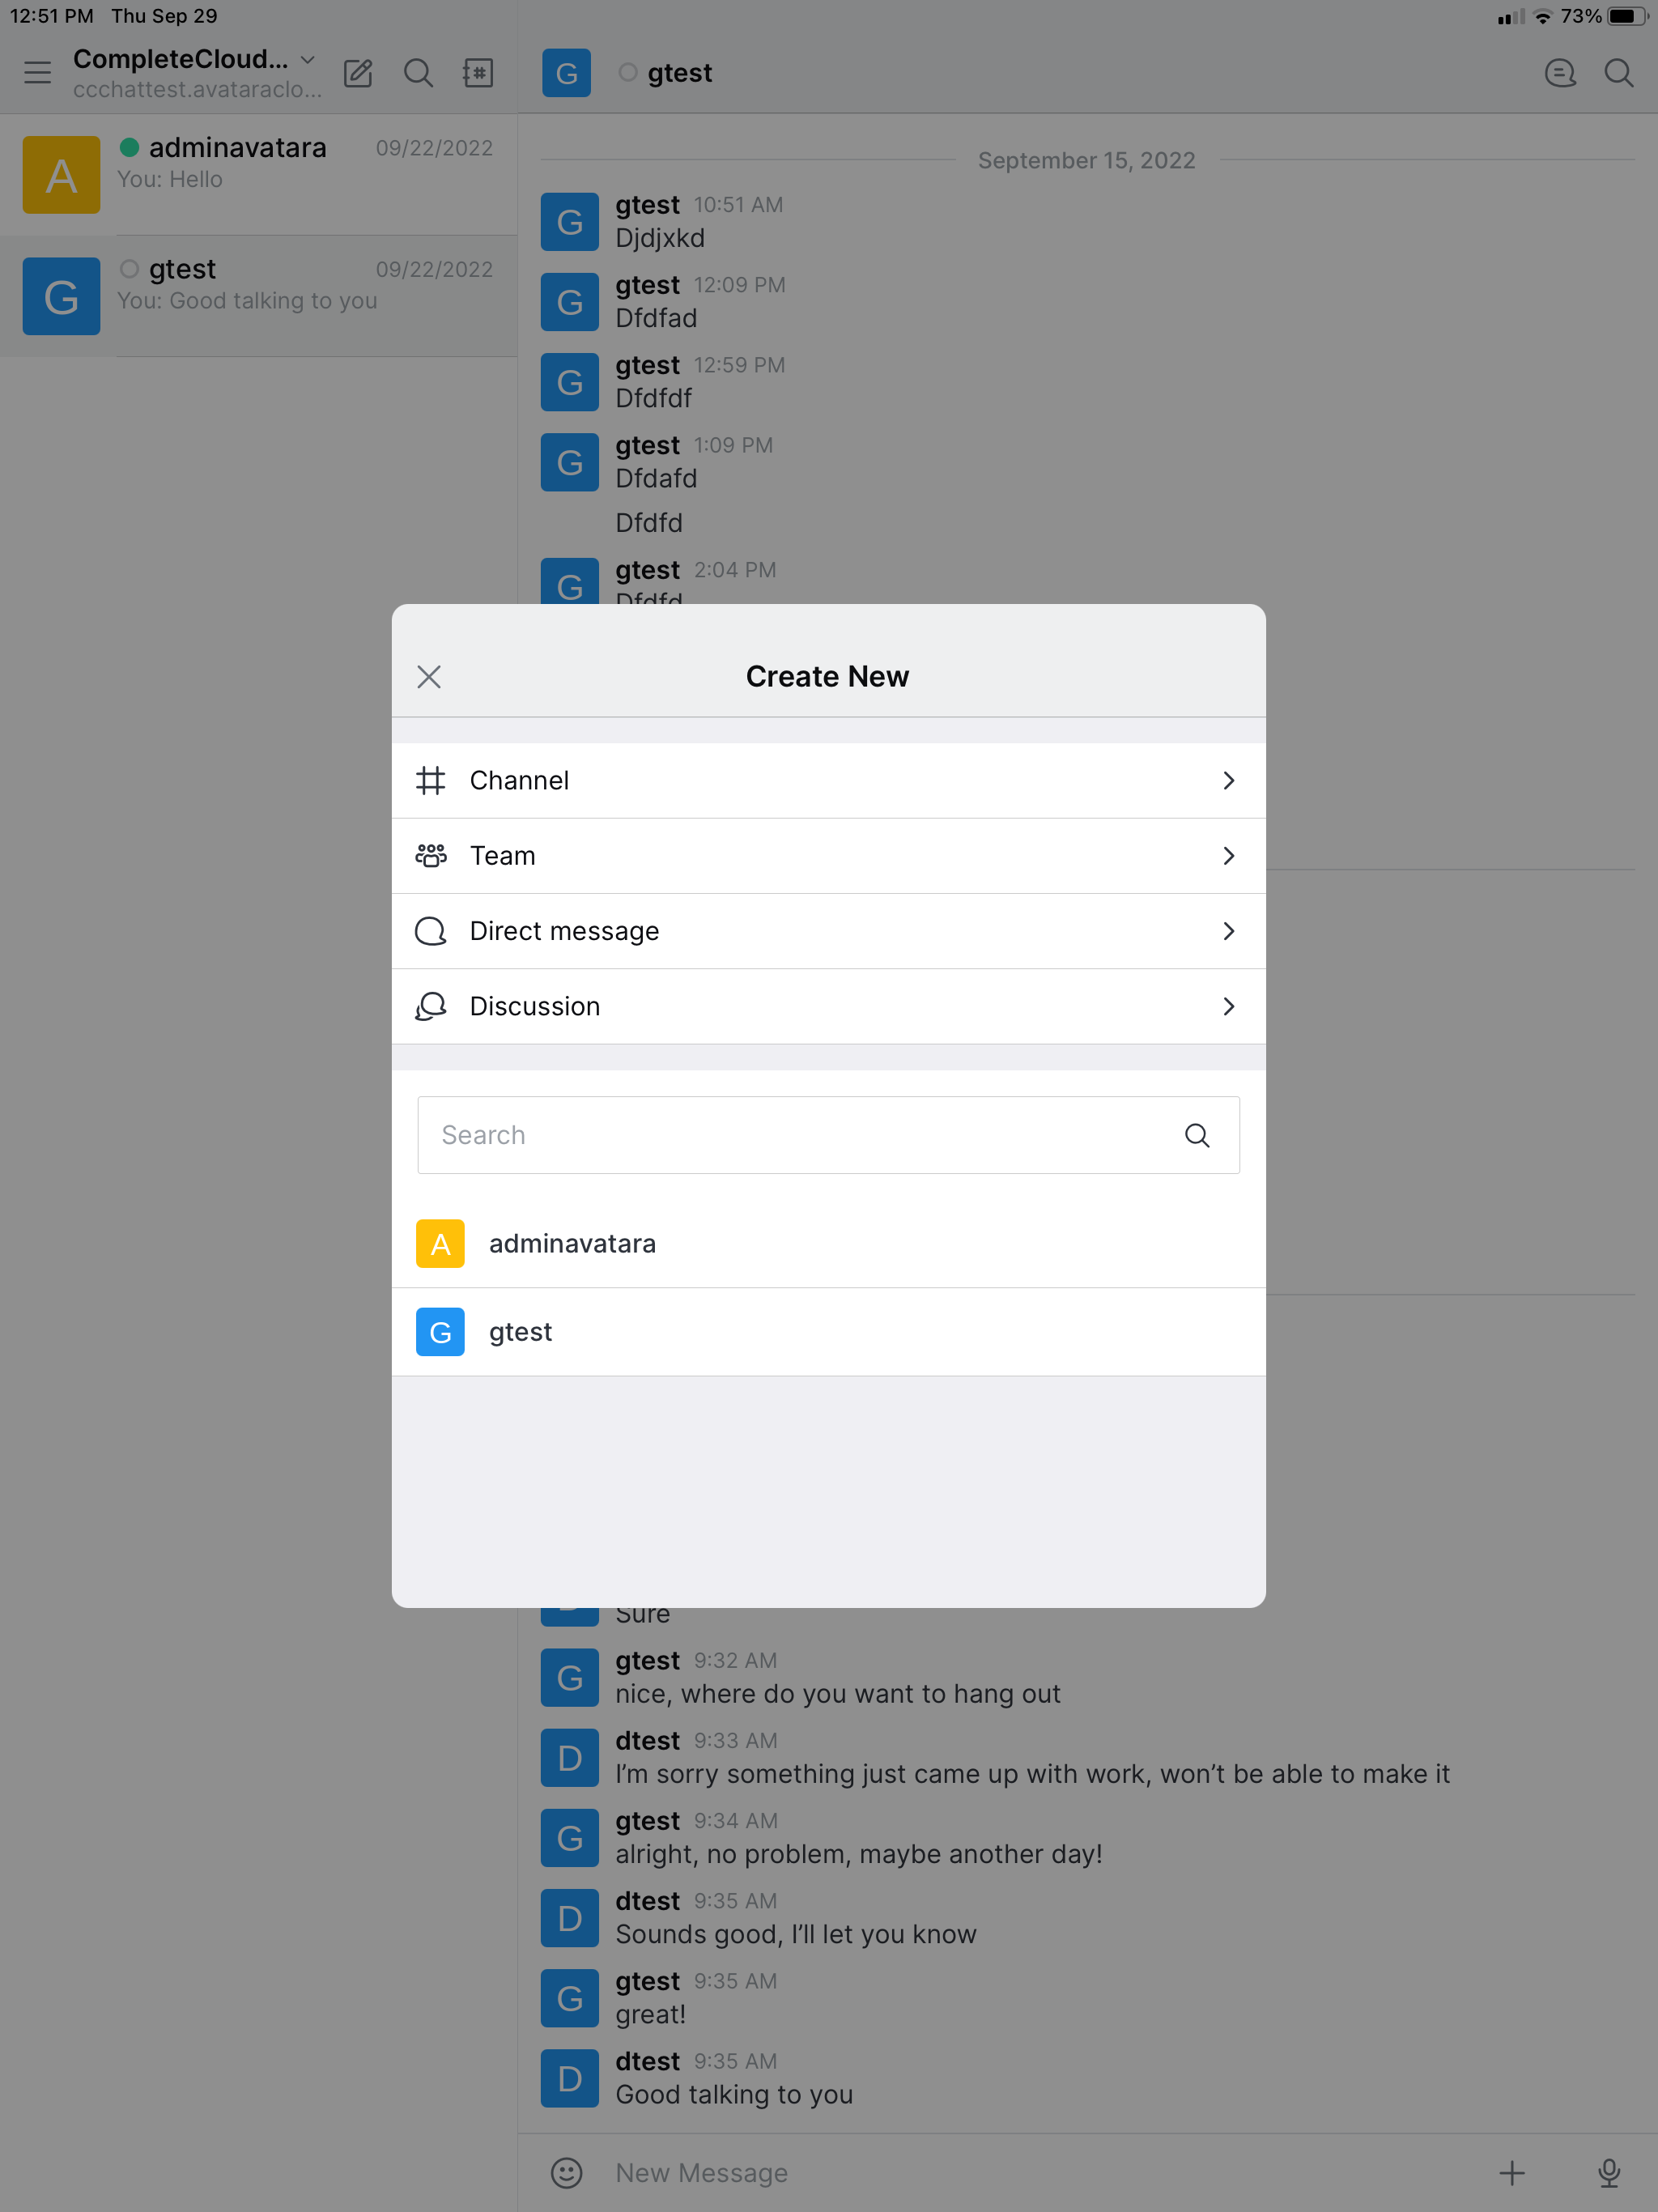Tap gtest room header title

[680, 73]
